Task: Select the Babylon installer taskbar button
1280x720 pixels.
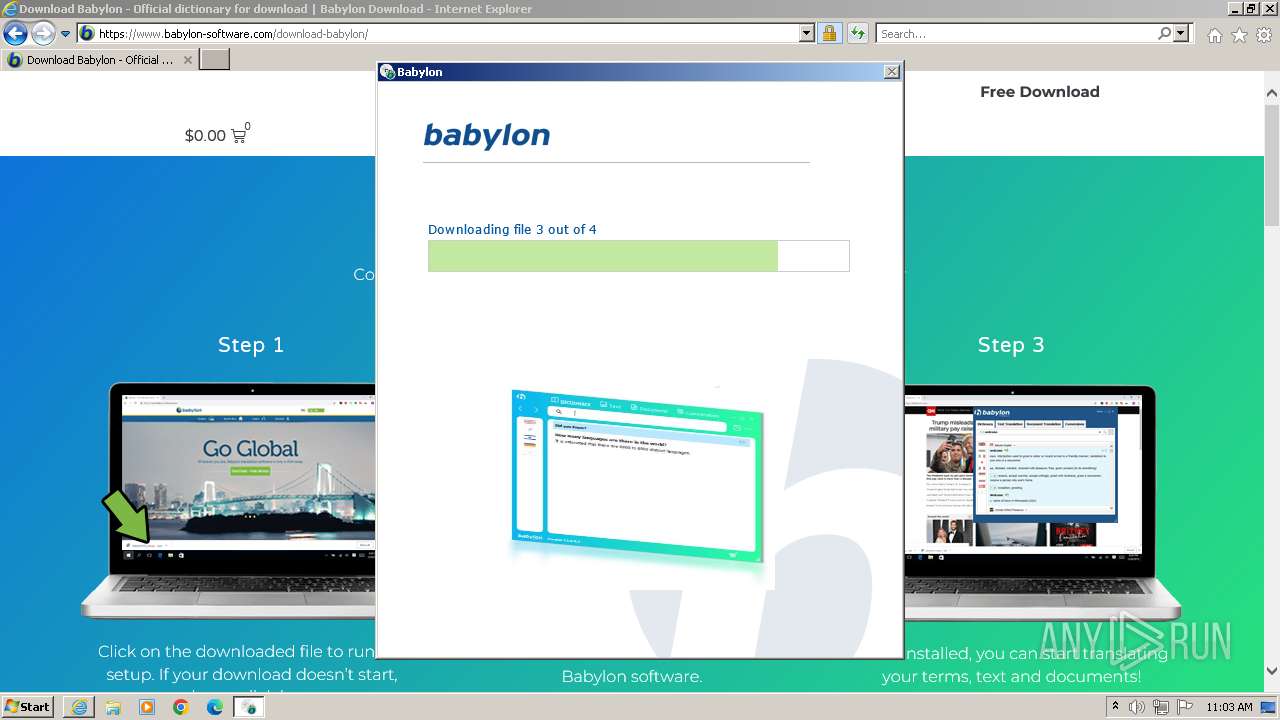Action: click(x=248, y=707)
